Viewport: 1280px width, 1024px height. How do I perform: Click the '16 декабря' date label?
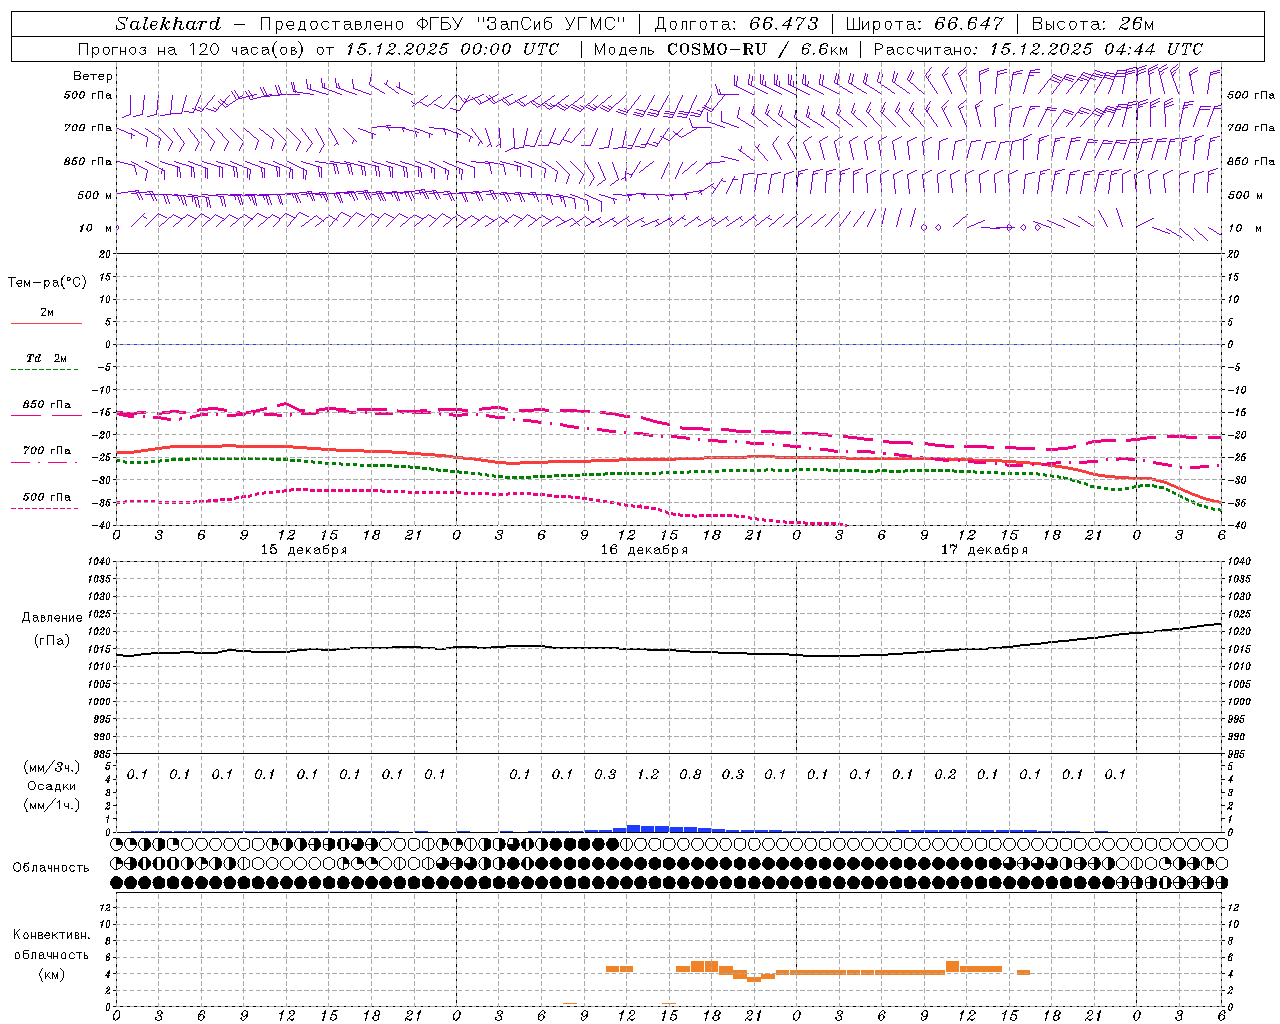pyautogui.click(x=644, y=550)
